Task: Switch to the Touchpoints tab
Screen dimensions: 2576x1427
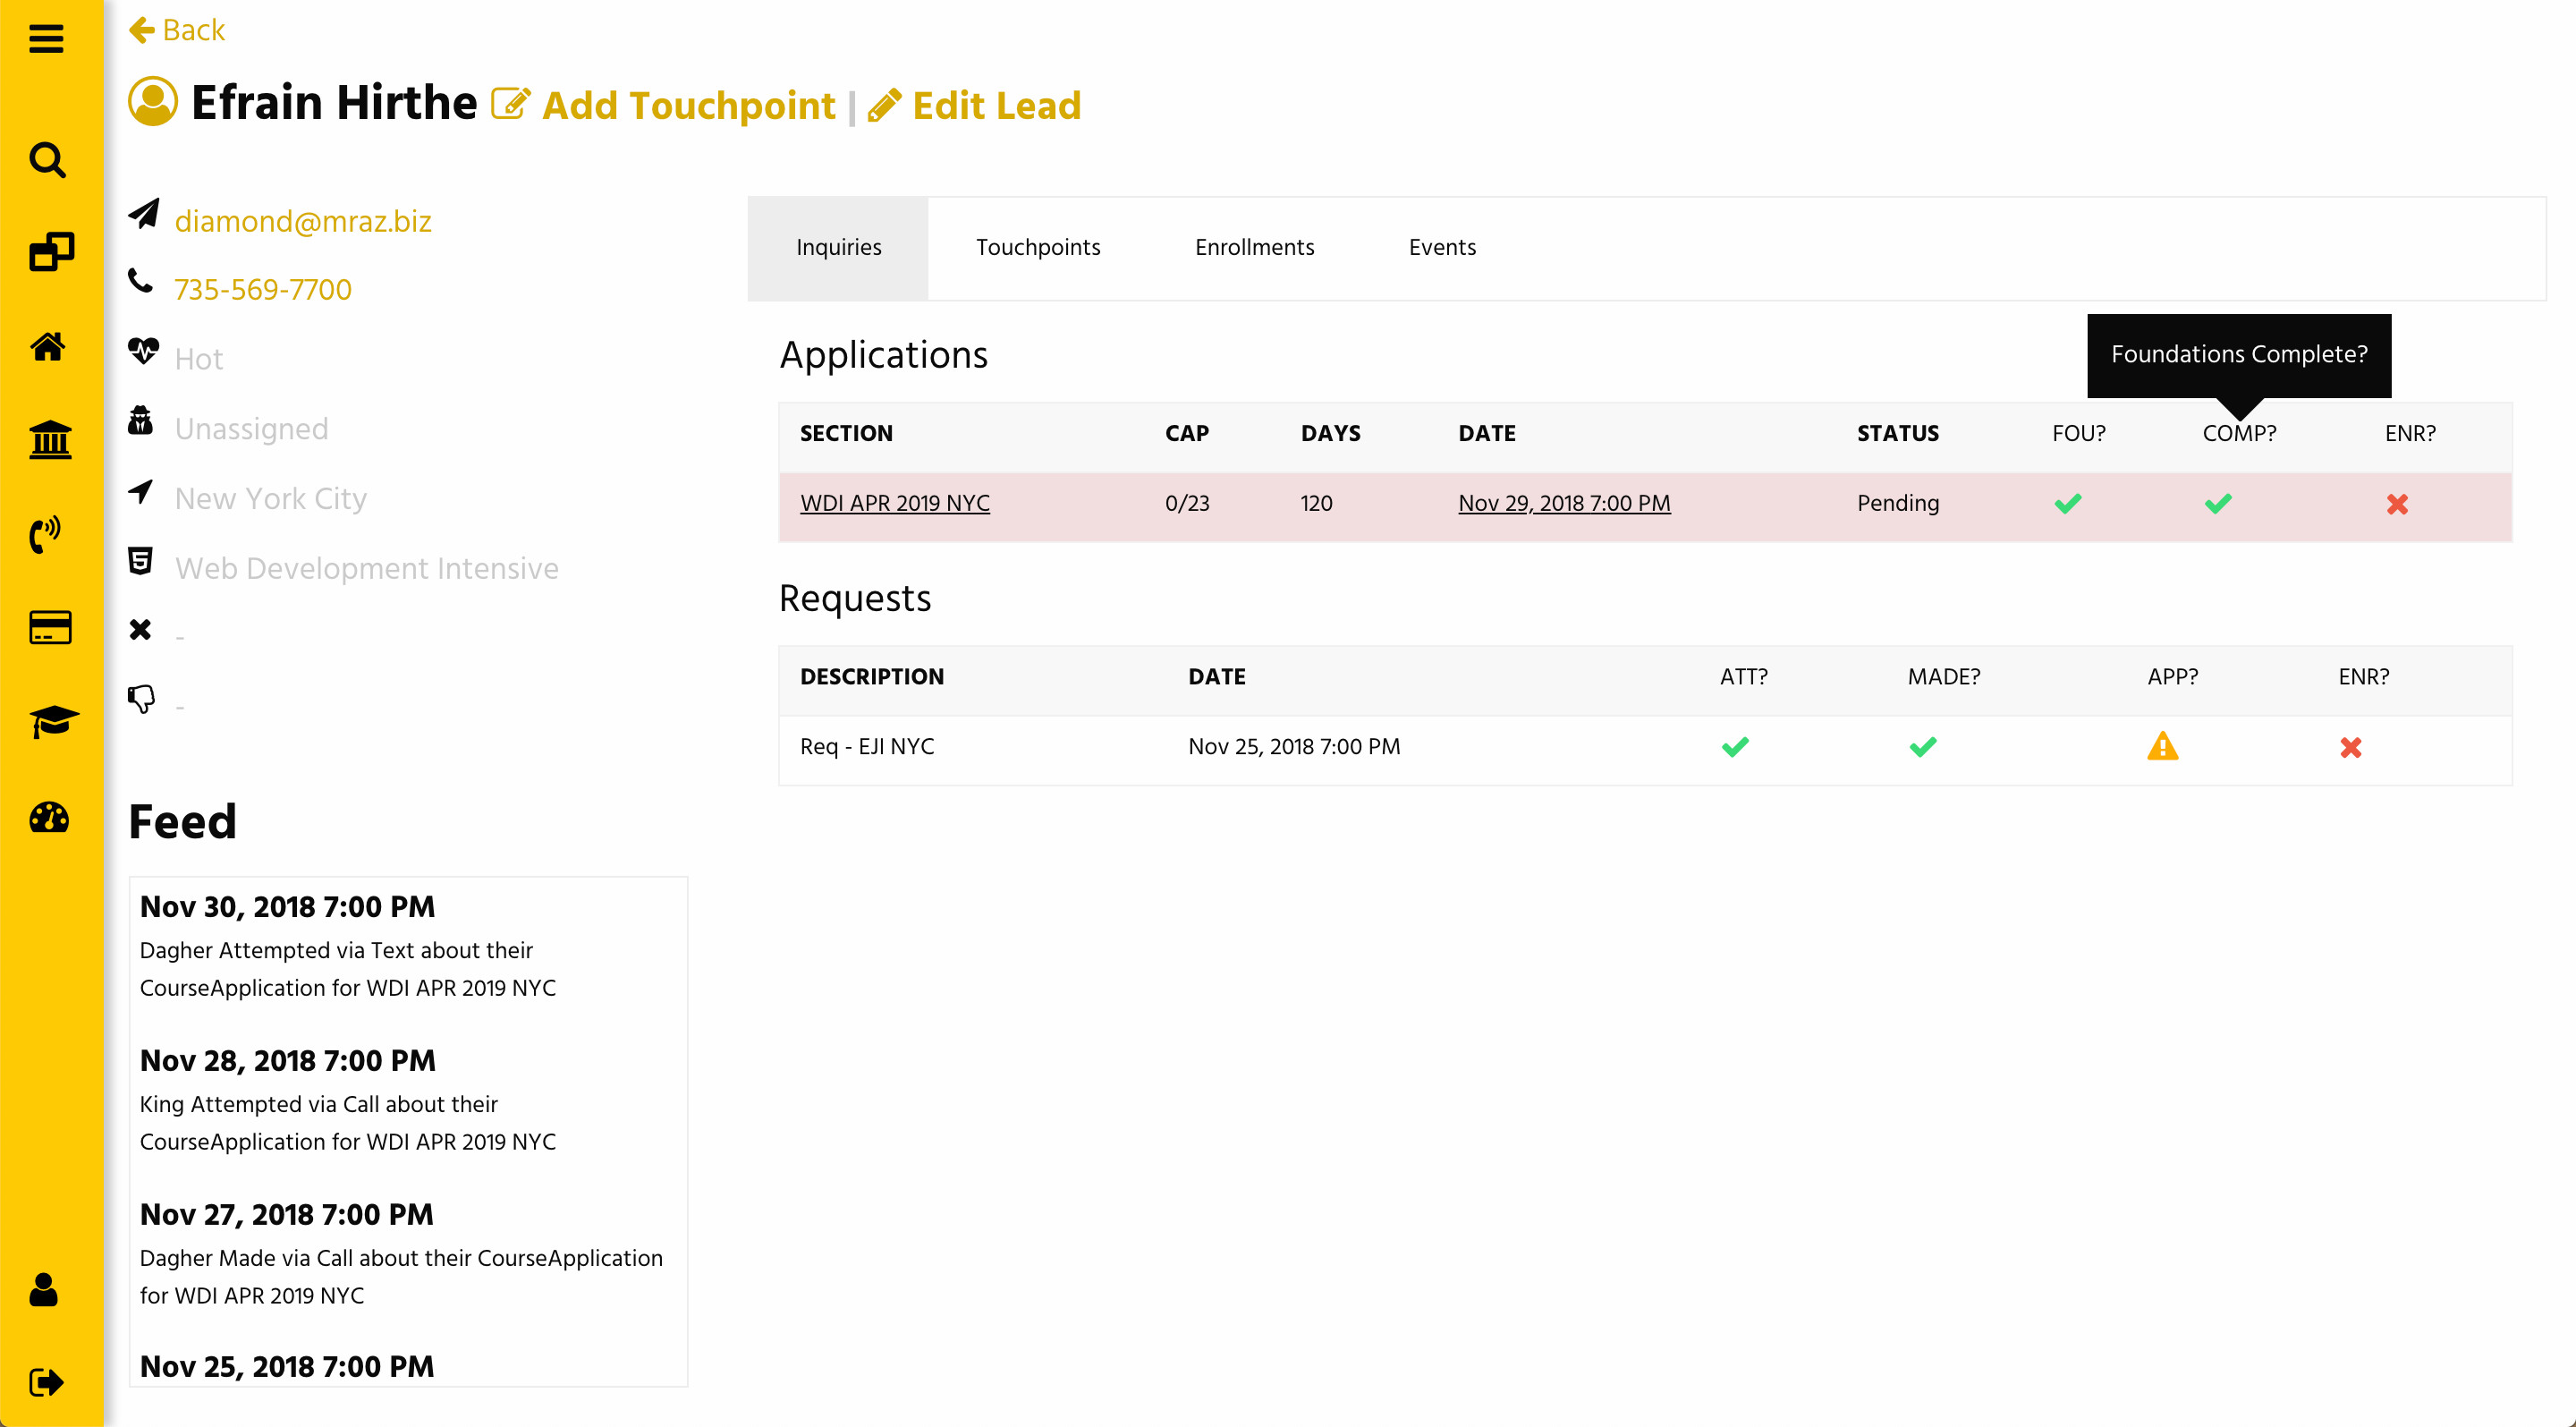Action: [x=1038, y=248]
